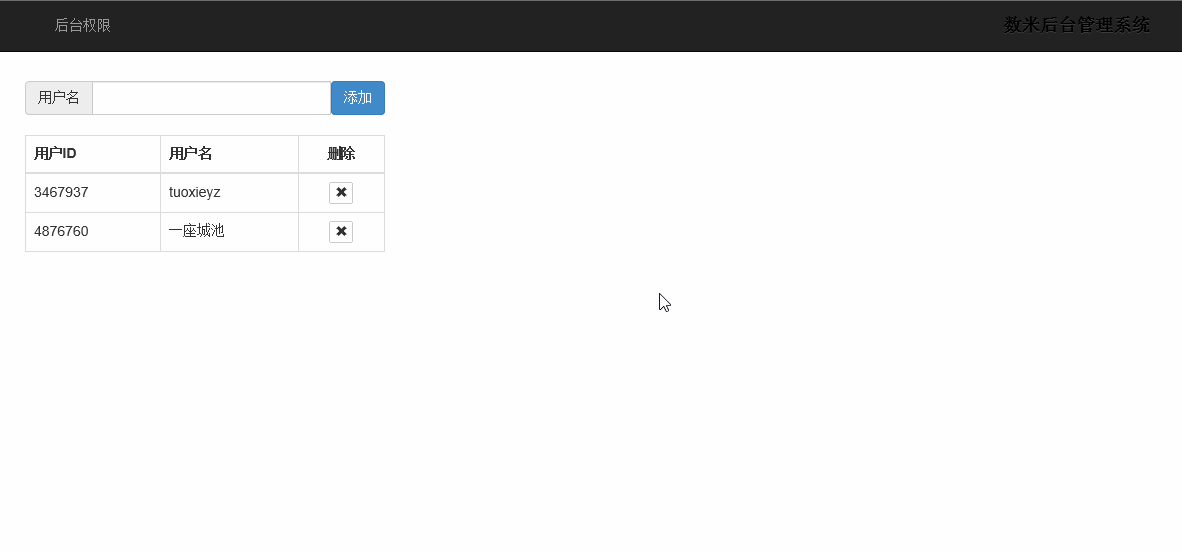Screen dimensions: 1182x551
Task: Click the 用户ID column header
Action: 93,155
